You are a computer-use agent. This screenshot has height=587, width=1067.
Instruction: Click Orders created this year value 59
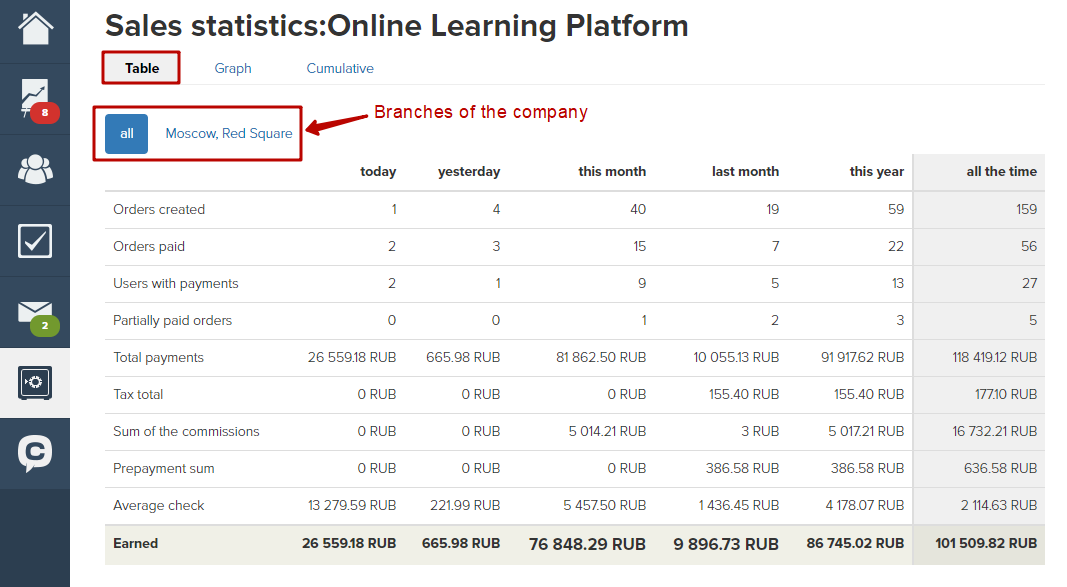[x=896, y=209]
